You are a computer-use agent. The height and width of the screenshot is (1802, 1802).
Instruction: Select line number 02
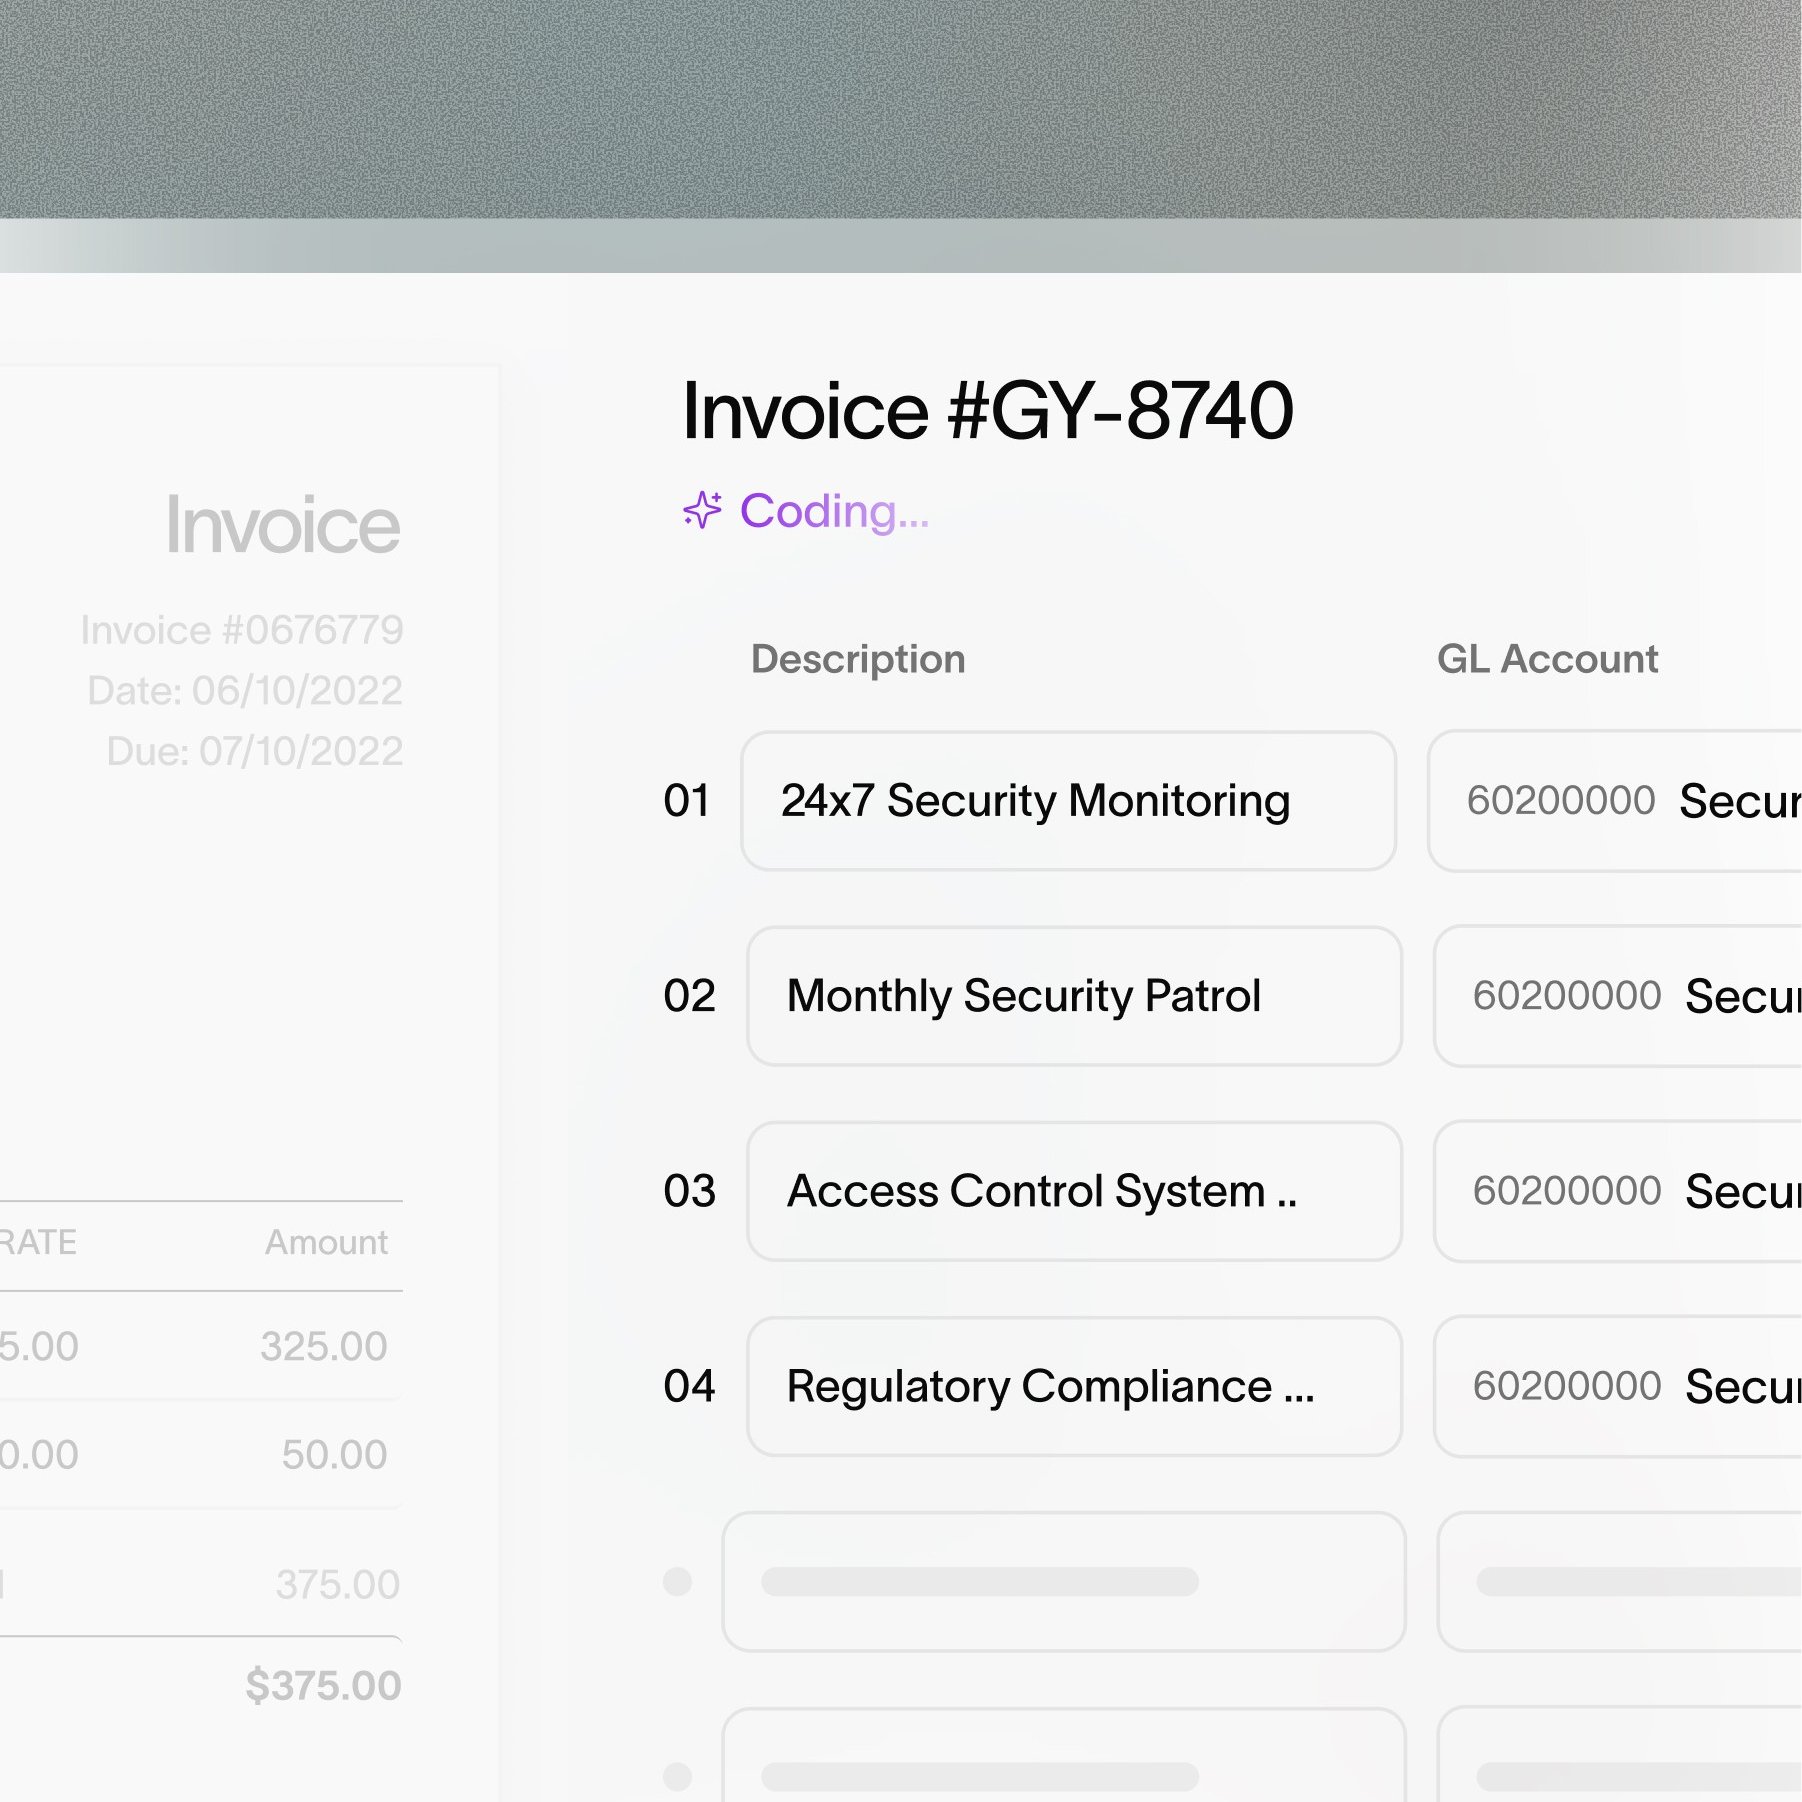click(689, 996)
